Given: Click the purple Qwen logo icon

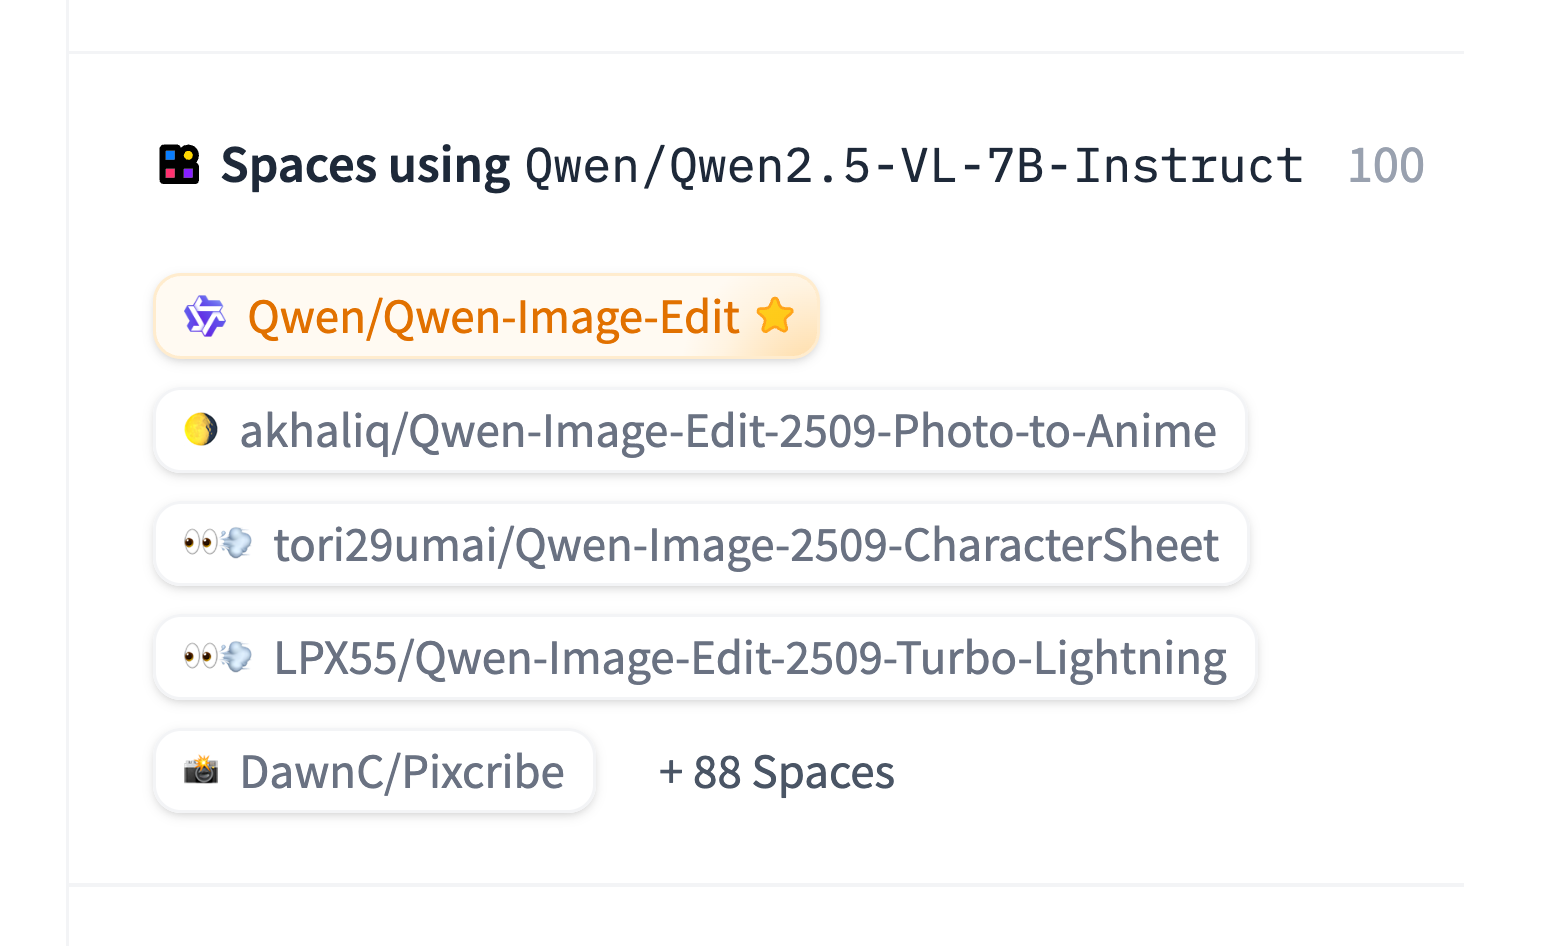Looking at the screenshot, I should (x=205, y=317).
